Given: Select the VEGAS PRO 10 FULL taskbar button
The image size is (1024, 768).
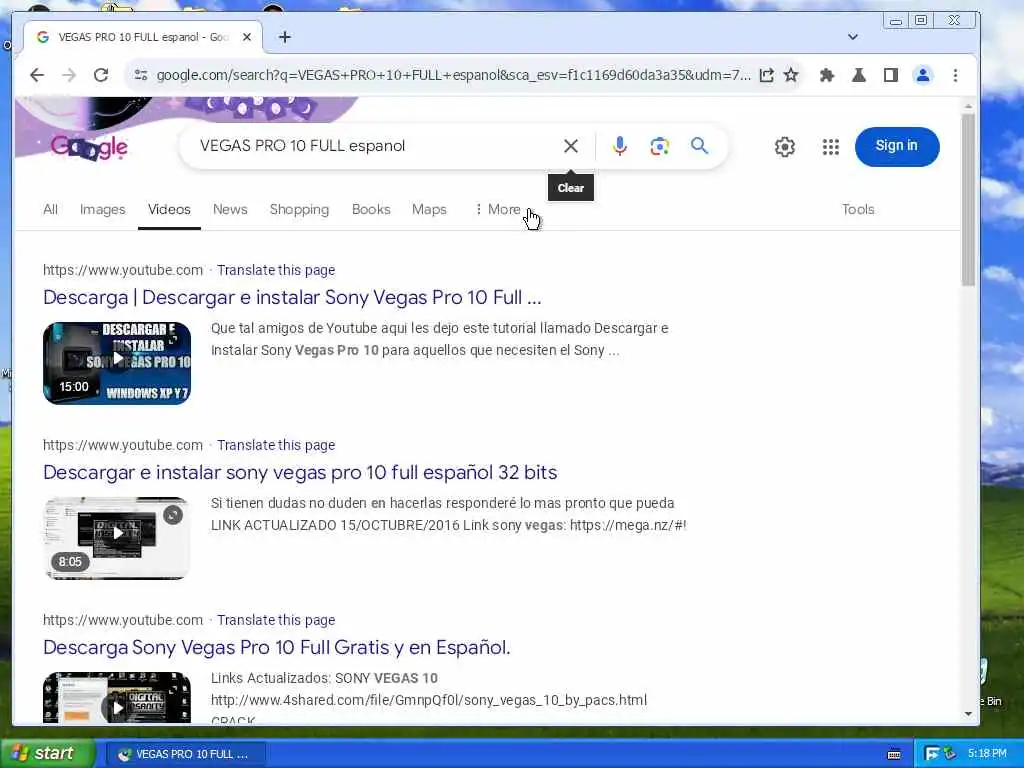Looking at the screenshot, I should coord(185,754).
